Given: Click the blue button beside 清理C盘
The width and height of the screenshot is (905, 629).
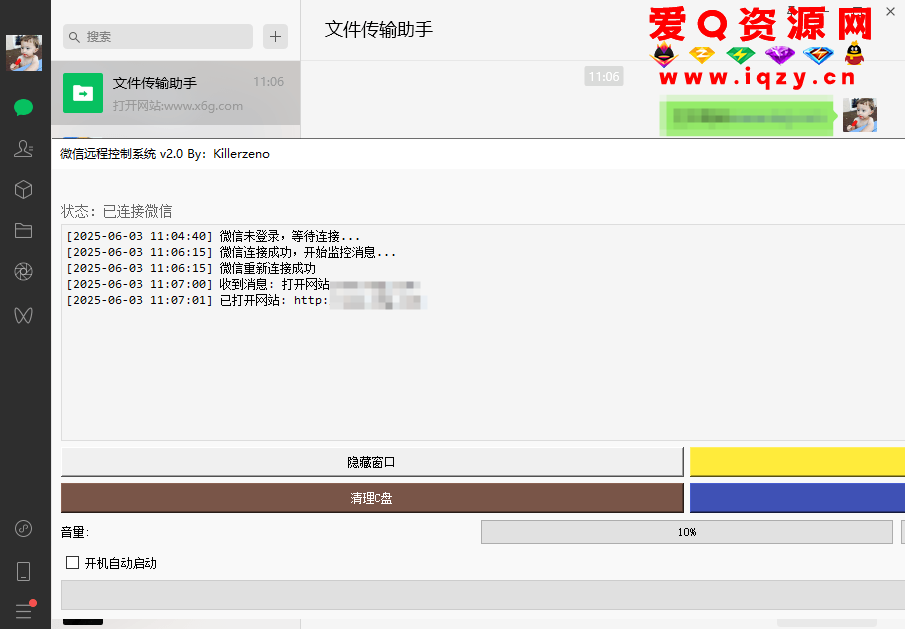Looking at the screenshot, I should pyautogui.click(x=798, y=498).
